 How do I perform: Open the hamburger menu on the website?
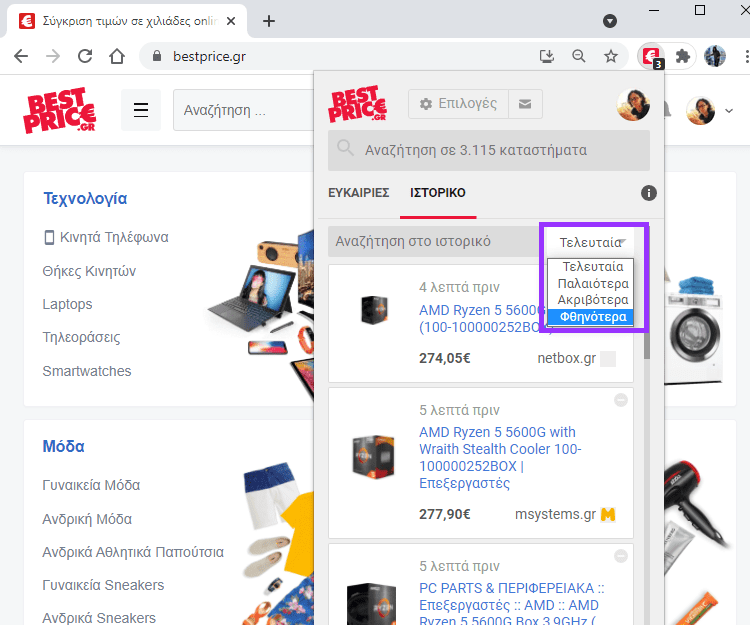pyautogui.click(x=141, y=110)
